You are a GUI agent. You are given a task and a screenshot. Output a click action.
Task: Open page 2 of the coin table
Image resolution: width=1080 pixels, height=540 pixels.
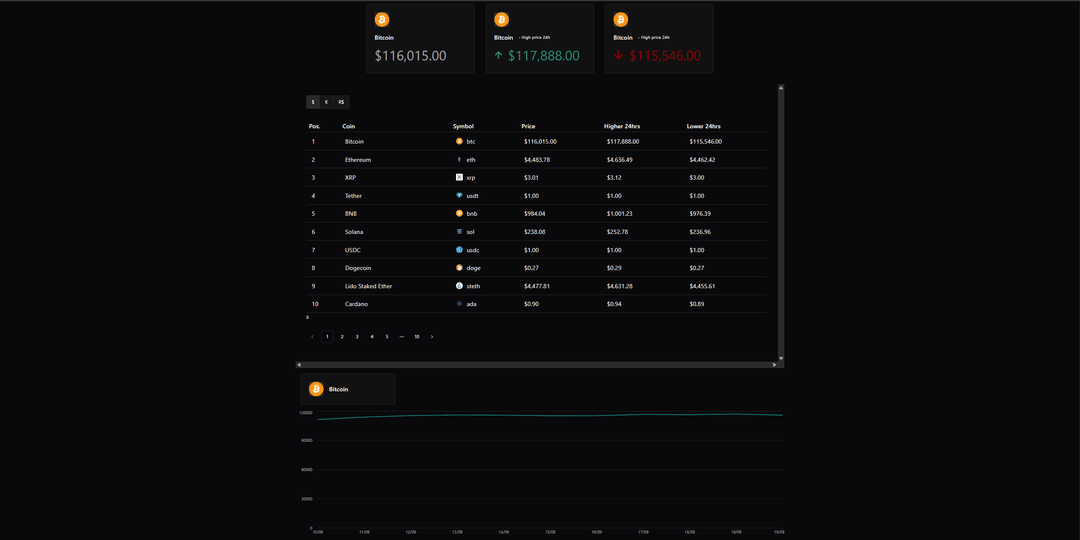(342, 337)
